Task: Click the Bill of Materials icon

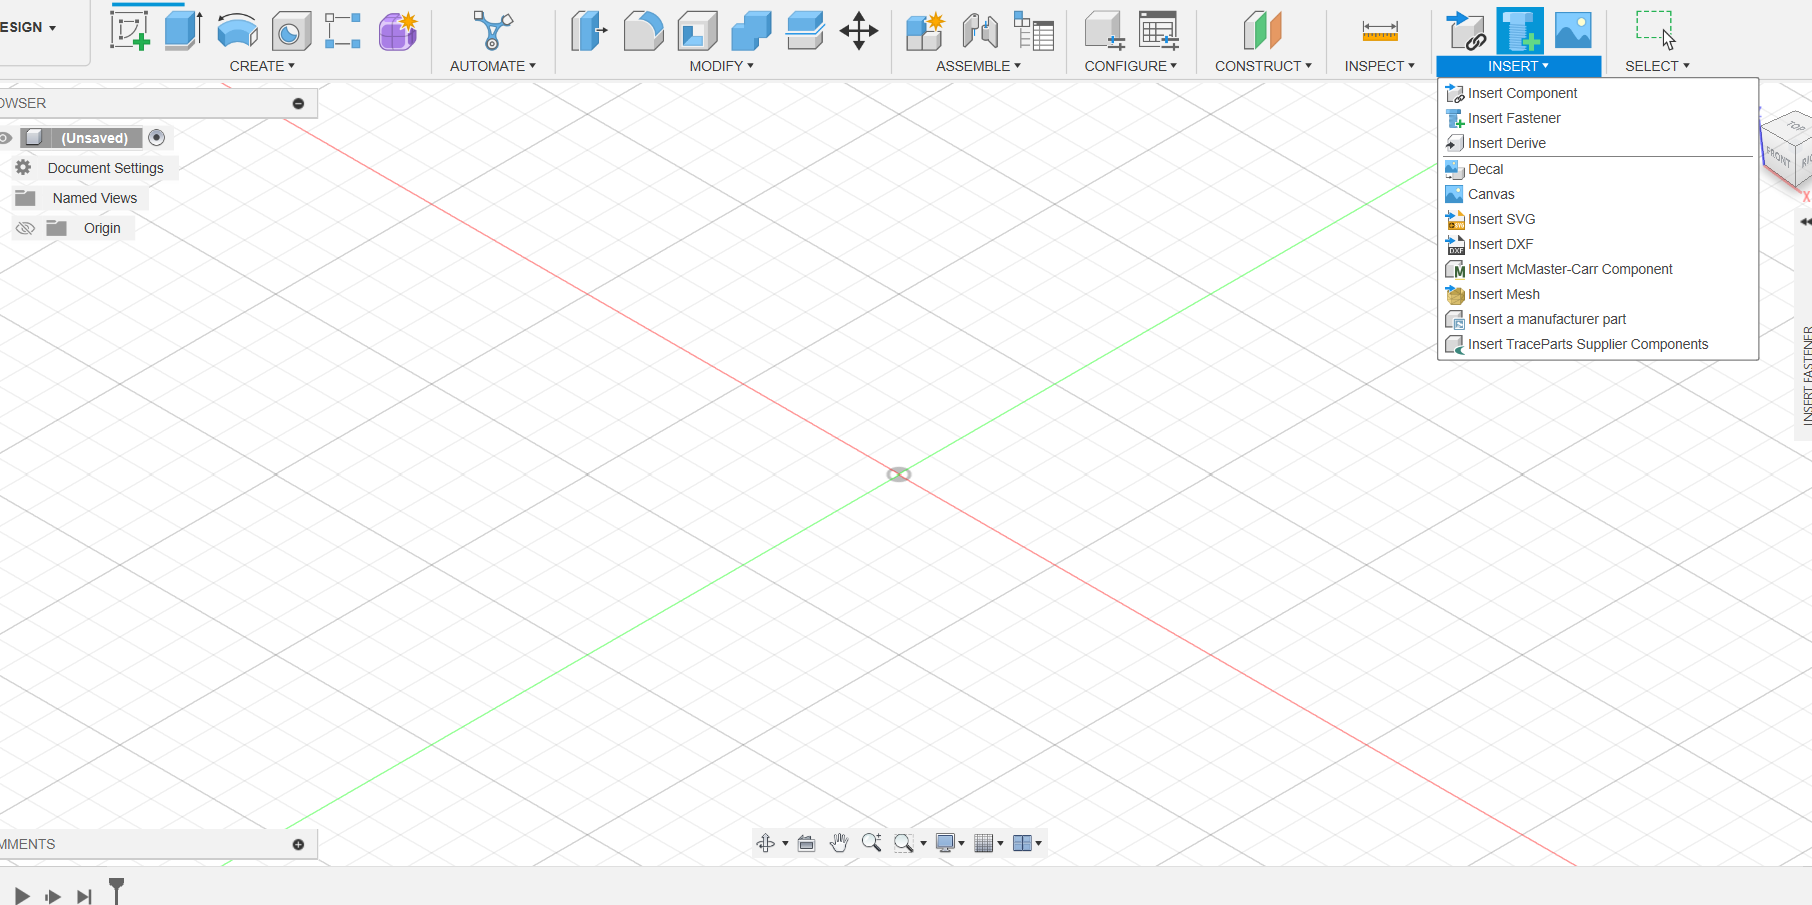Action: click(x=1034, y=31)
